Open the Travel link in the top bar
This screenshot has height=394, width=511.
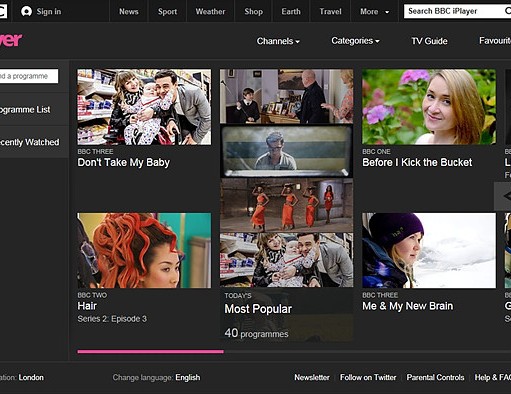click(330, 12)
